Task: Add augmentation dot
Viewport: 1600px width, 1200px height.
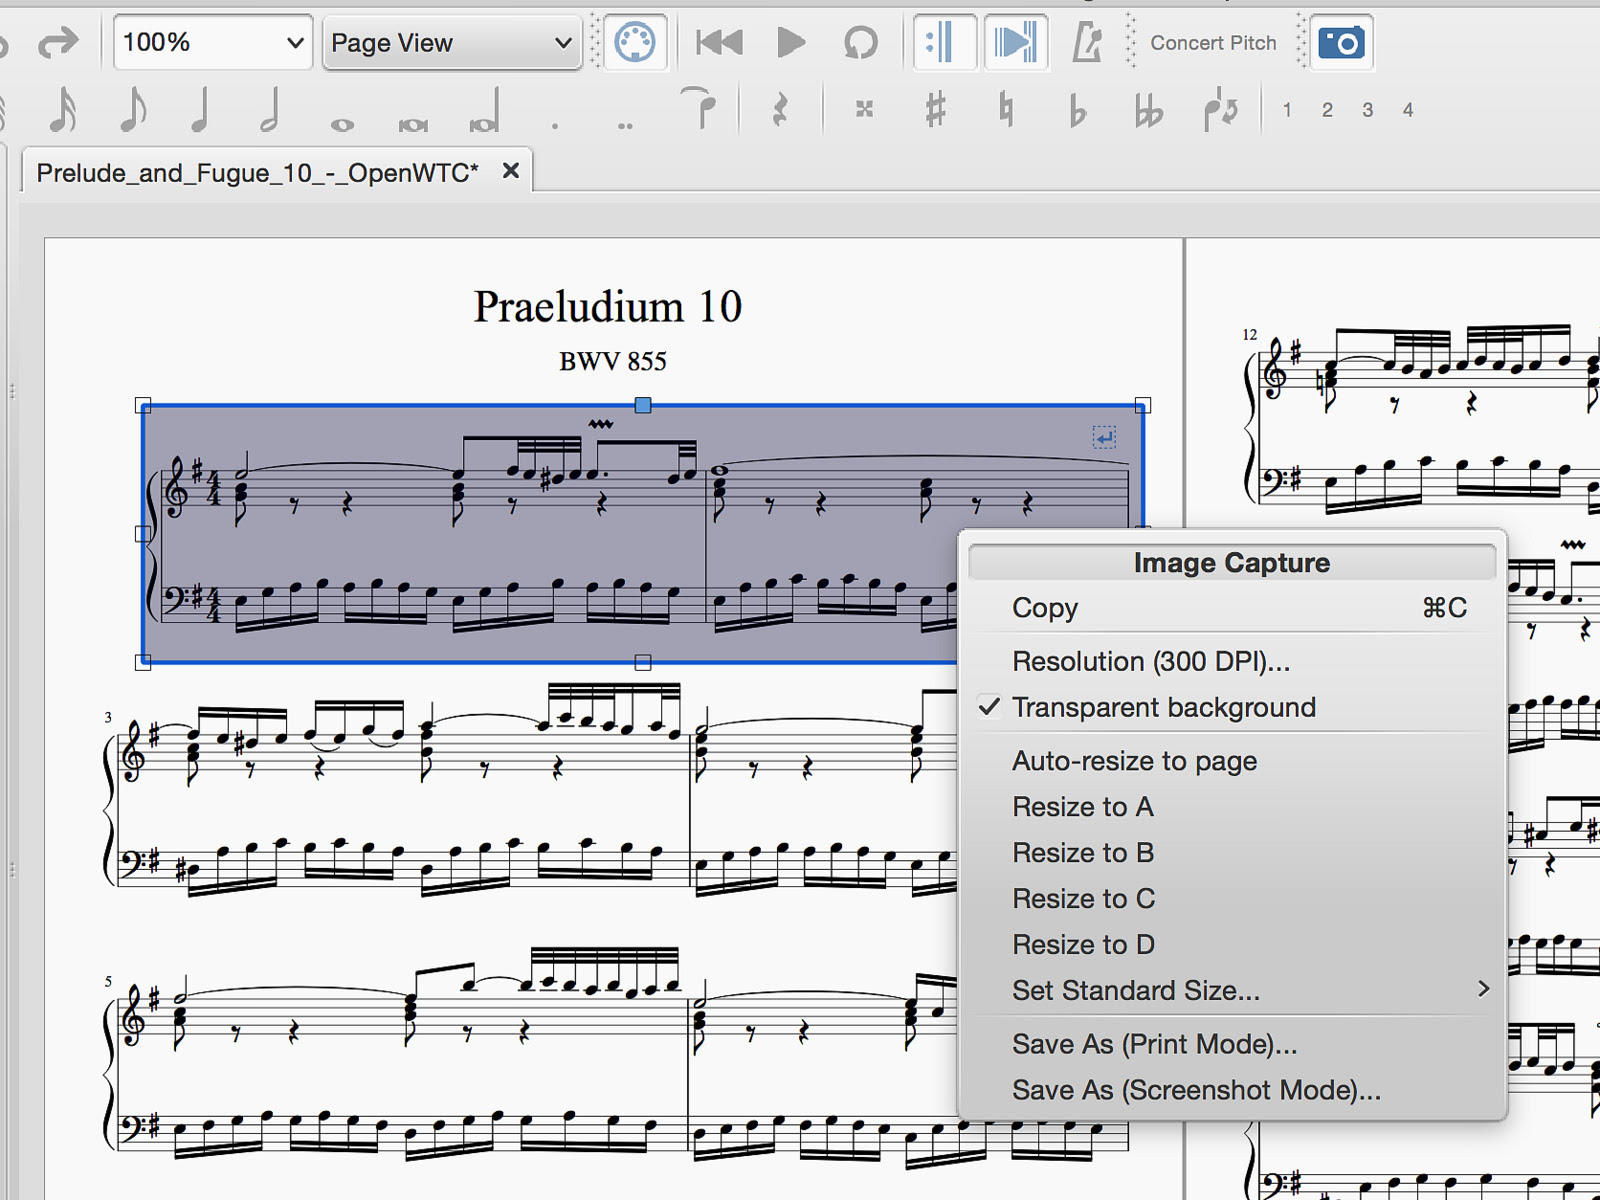Action: click(555, 126)
